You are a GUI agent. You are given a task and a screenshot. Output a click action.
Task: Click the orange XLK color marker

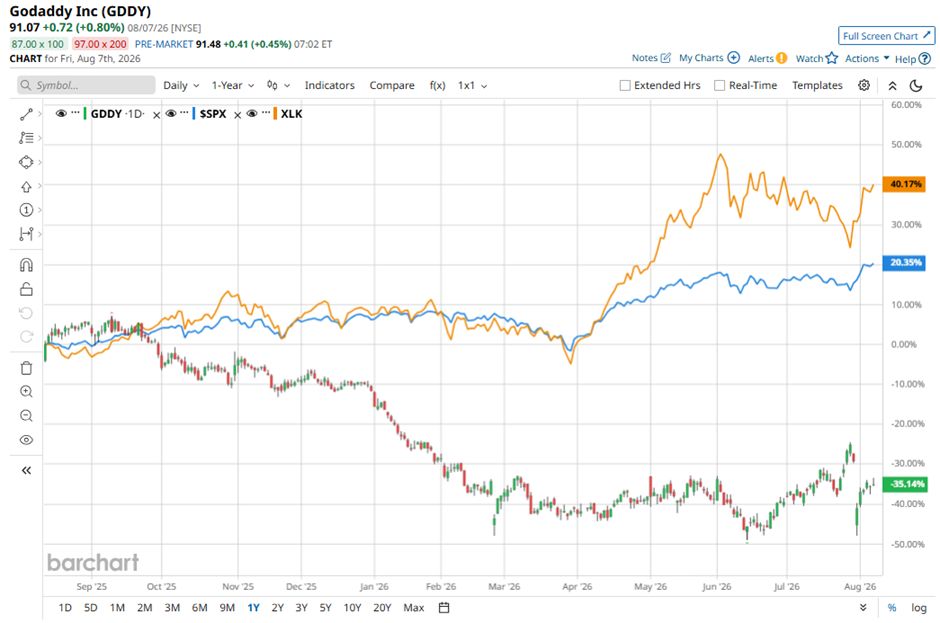[275, 113]
